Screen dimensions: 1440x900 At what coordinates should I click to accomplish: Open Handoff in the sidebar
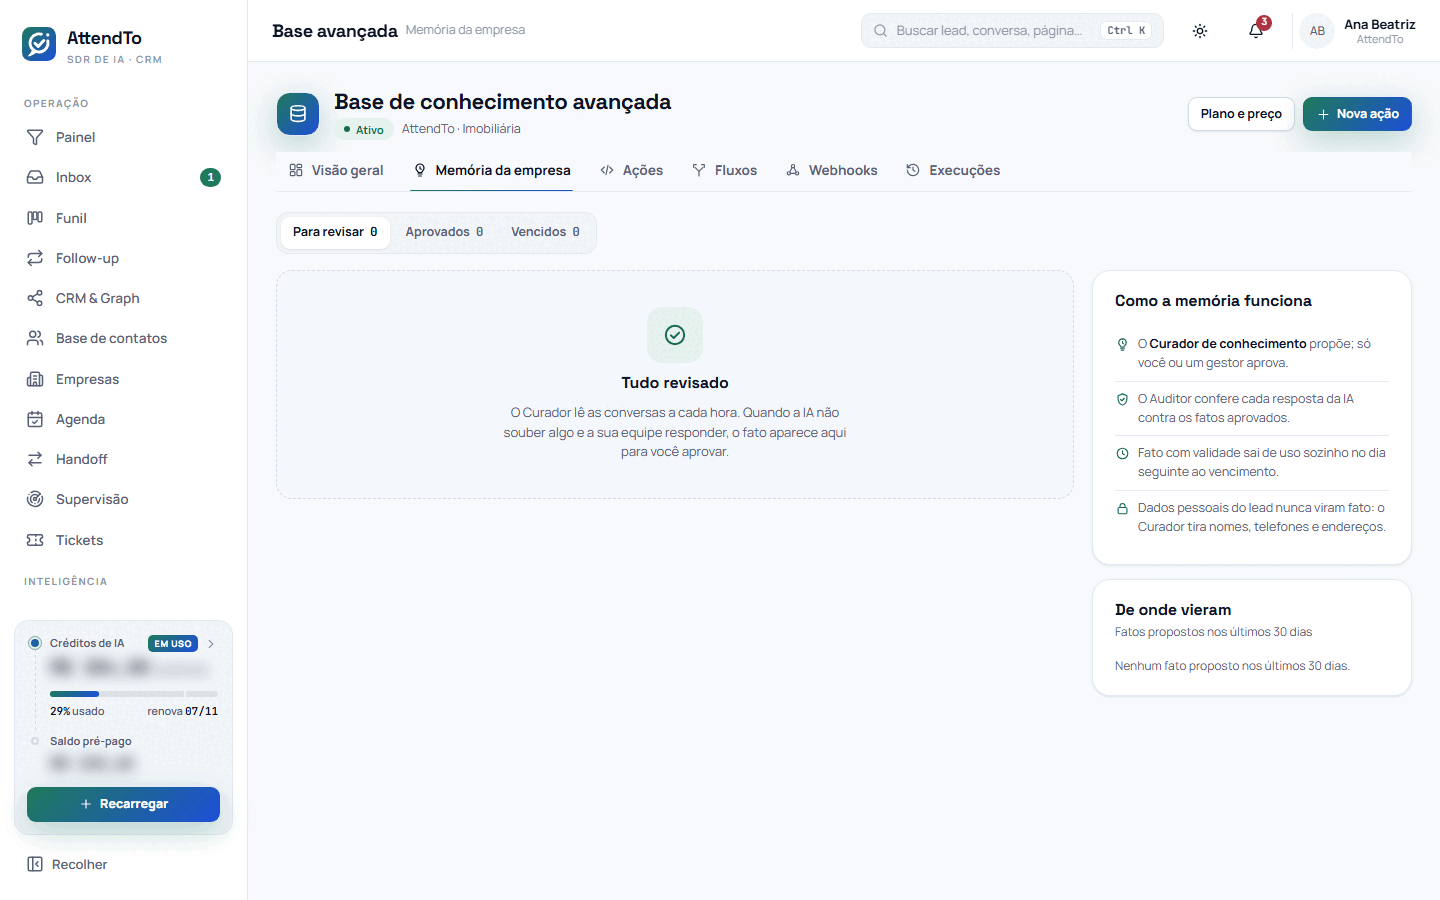(x=123, y=459)
